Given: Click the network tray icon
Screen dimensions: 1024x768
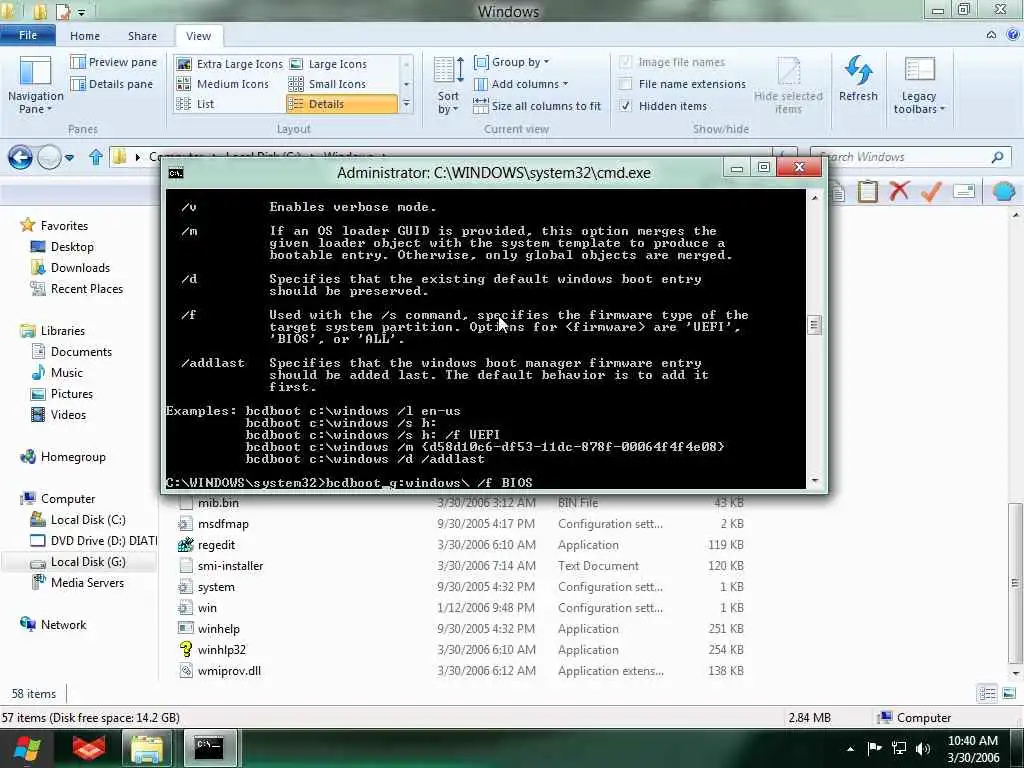Looking at the screenshot, I should pyautogui.click(x=899, y=748).
